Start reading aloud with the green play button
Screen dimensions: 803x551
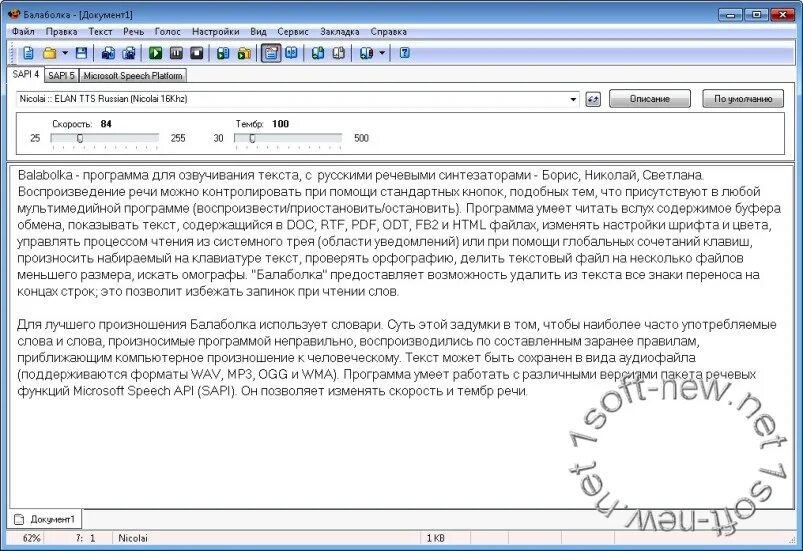[156, 53]
